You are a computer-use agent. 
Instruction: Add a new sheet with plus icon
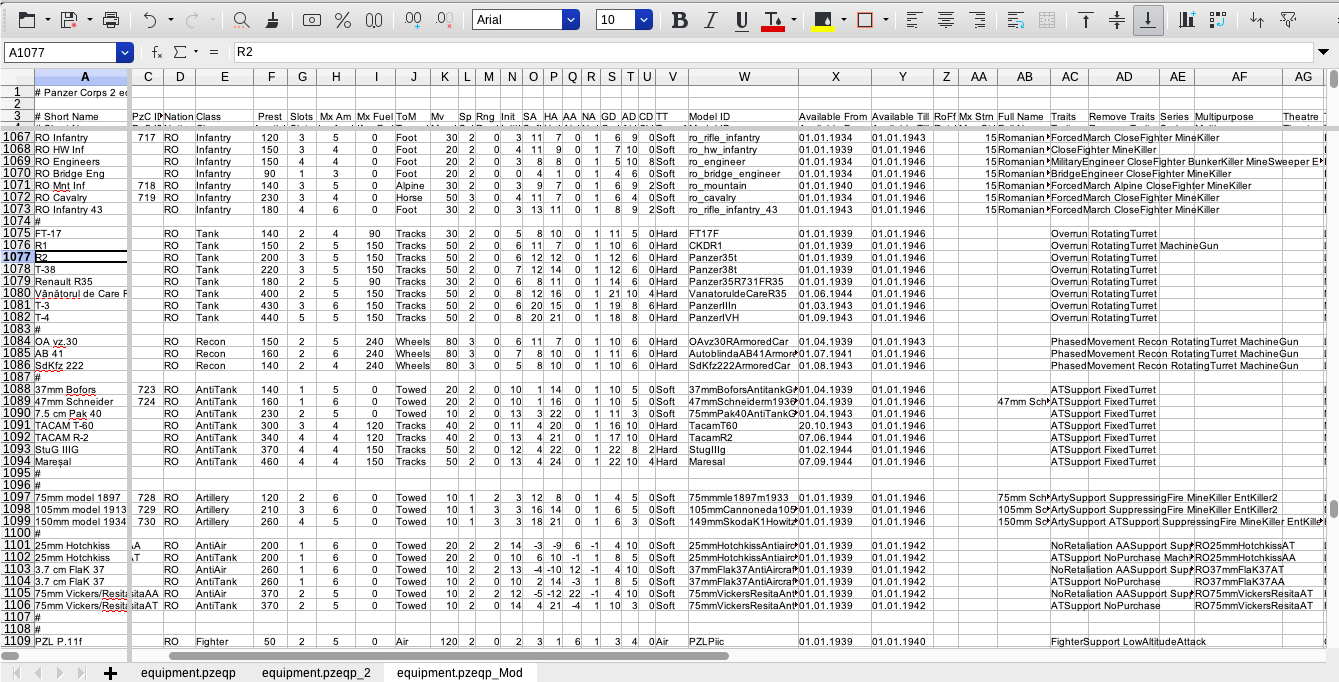coord(110,673)
